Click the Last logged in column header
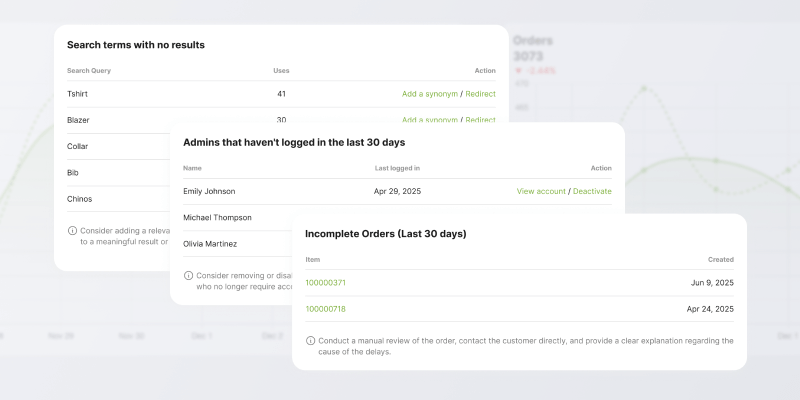 tap(397, 168)
